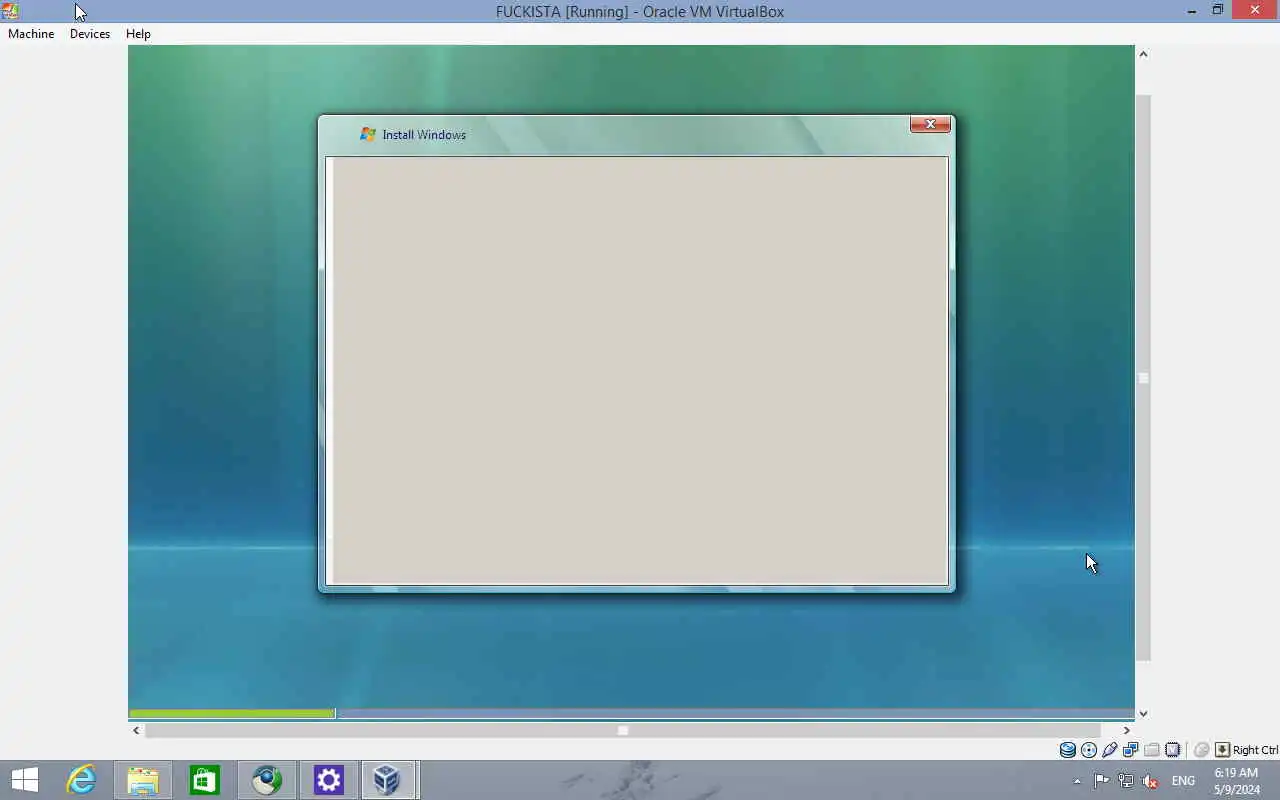The width and height of the screenshot is (1280, 800).
Task: Click the horizontal scrollbar left arrow
Action: pyautogui.click(x=136, y=730)
